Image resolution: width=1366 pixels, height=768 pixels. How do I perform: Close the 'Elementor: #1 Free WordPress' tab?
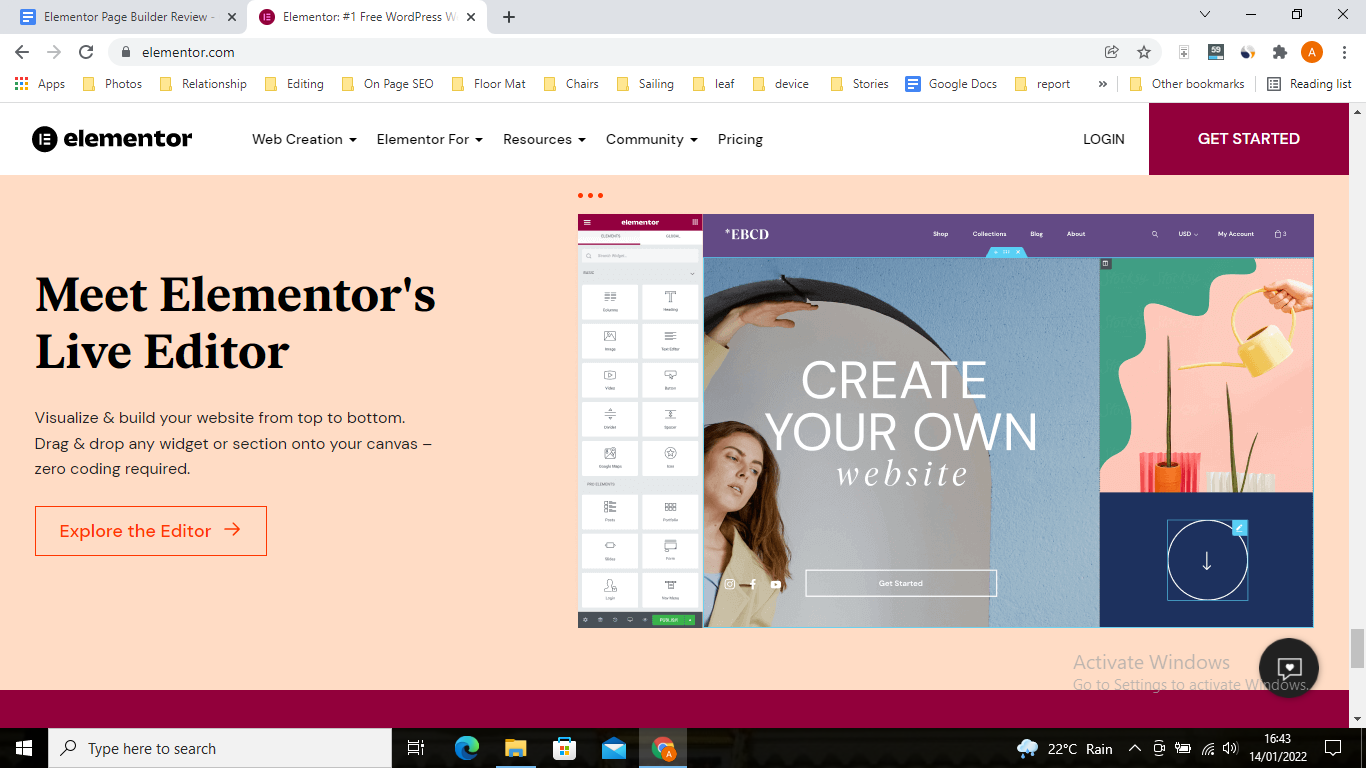tap(471, 17)
